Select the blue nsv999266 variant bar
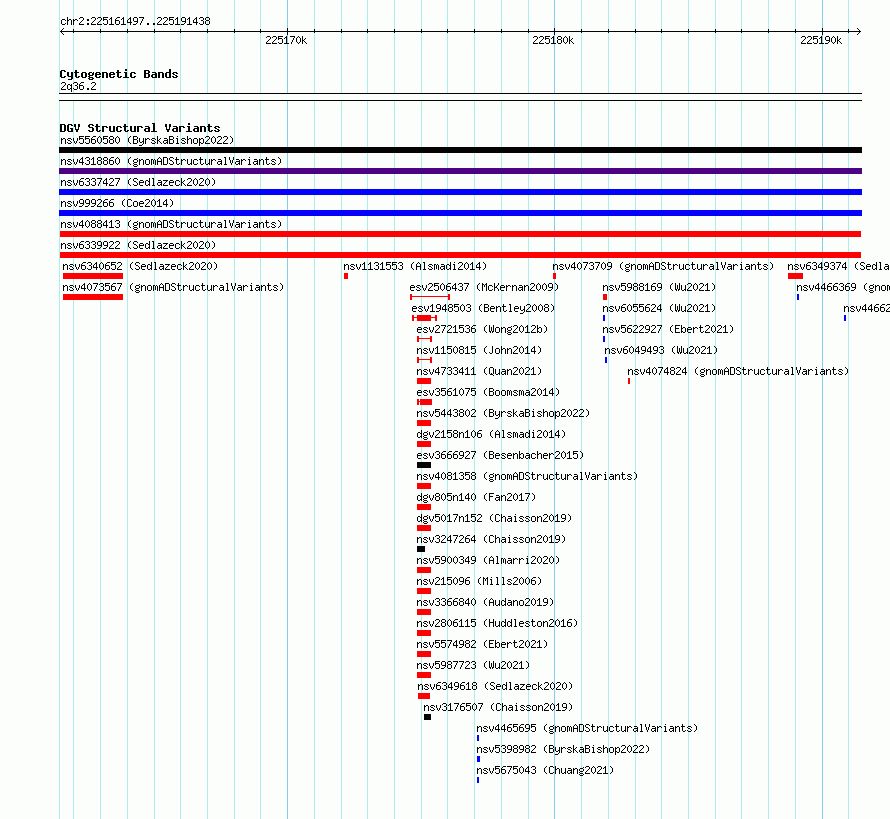 click(x=460, y=213)
